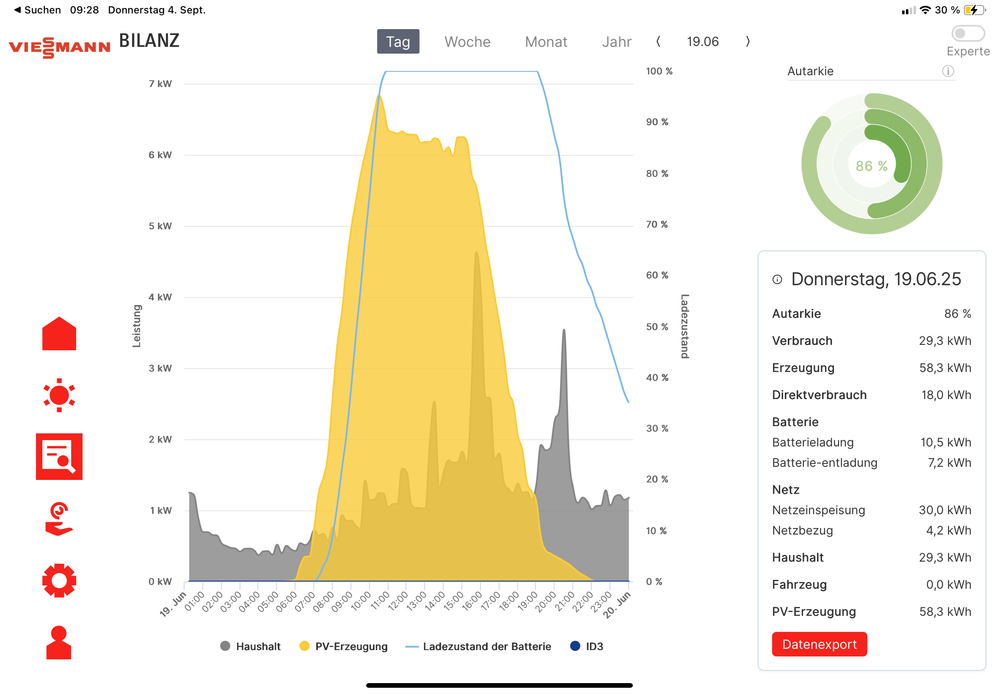
Task: Toggle the Experte mode switch
Action: 968,34
